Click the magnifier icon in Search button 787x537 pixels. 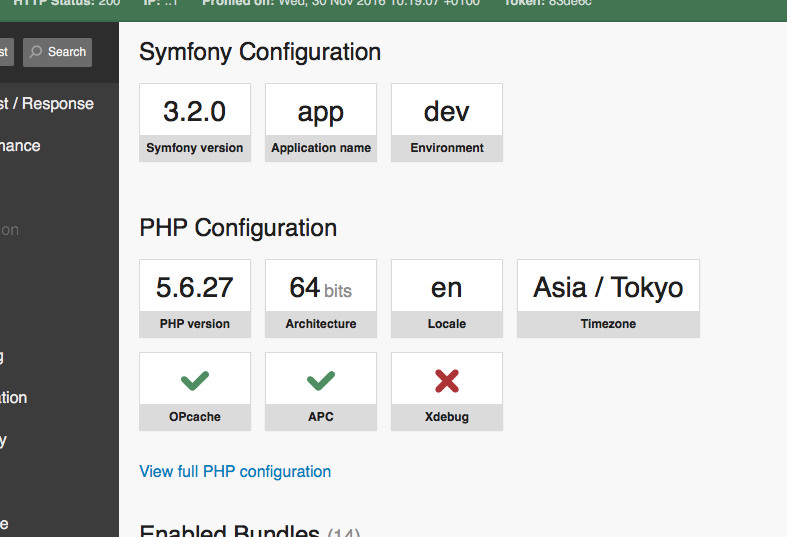coord(36,52)
